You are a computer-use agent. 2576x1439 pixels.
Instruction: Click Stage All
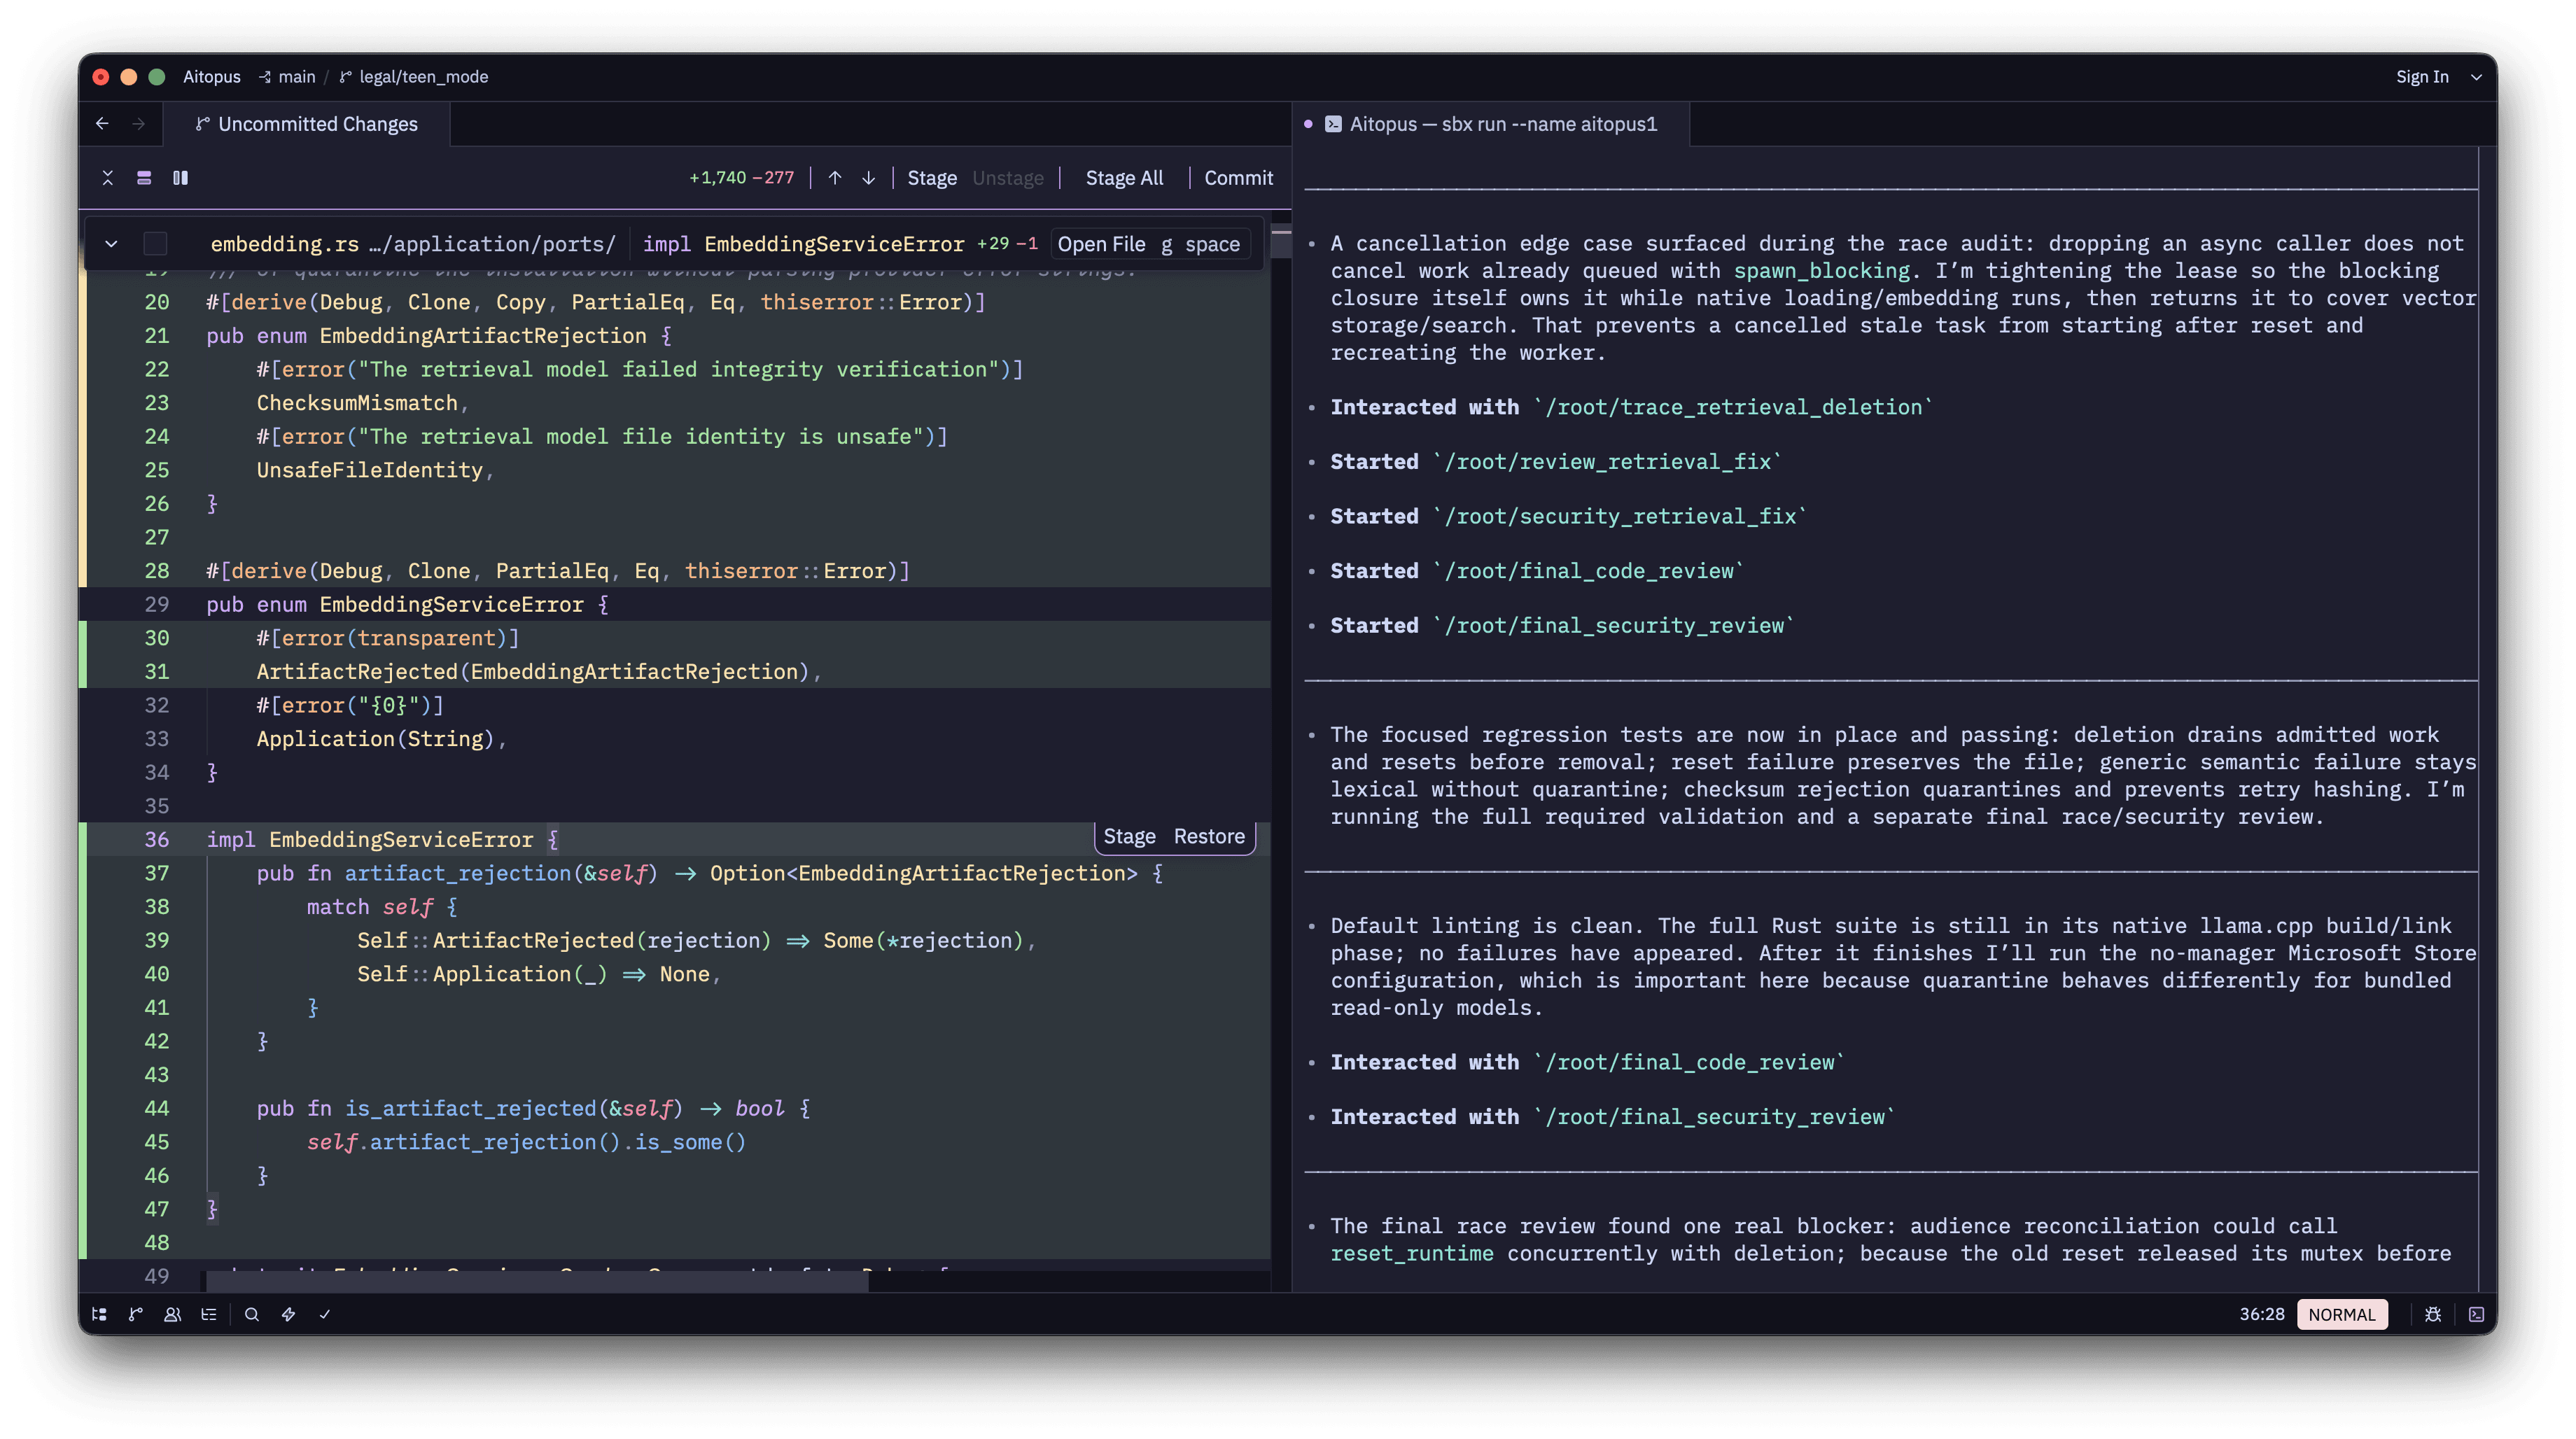point(1124,177)
